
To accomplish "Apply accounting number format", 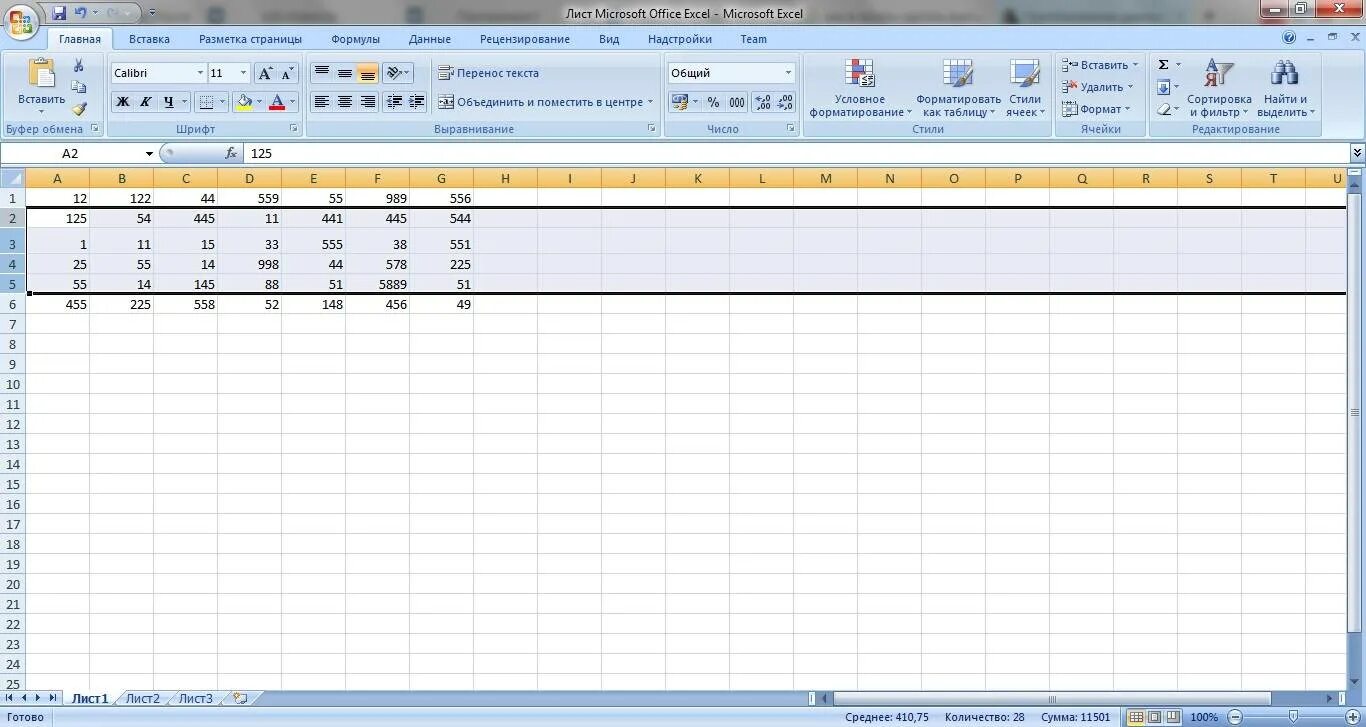I will pos(680,102).
